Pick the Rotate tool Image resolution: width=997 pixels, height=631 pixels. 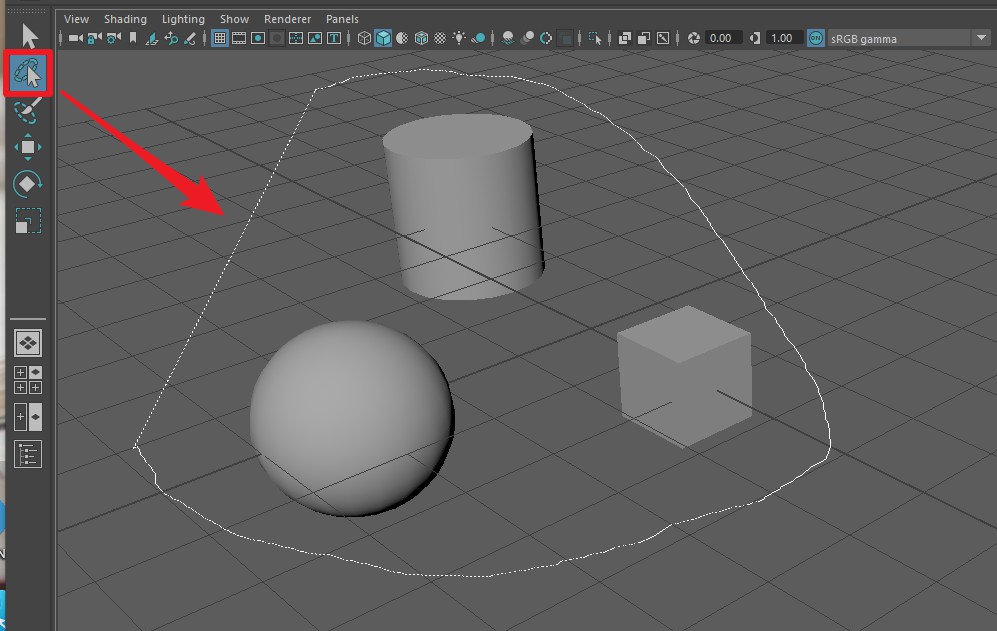(28, 184)
